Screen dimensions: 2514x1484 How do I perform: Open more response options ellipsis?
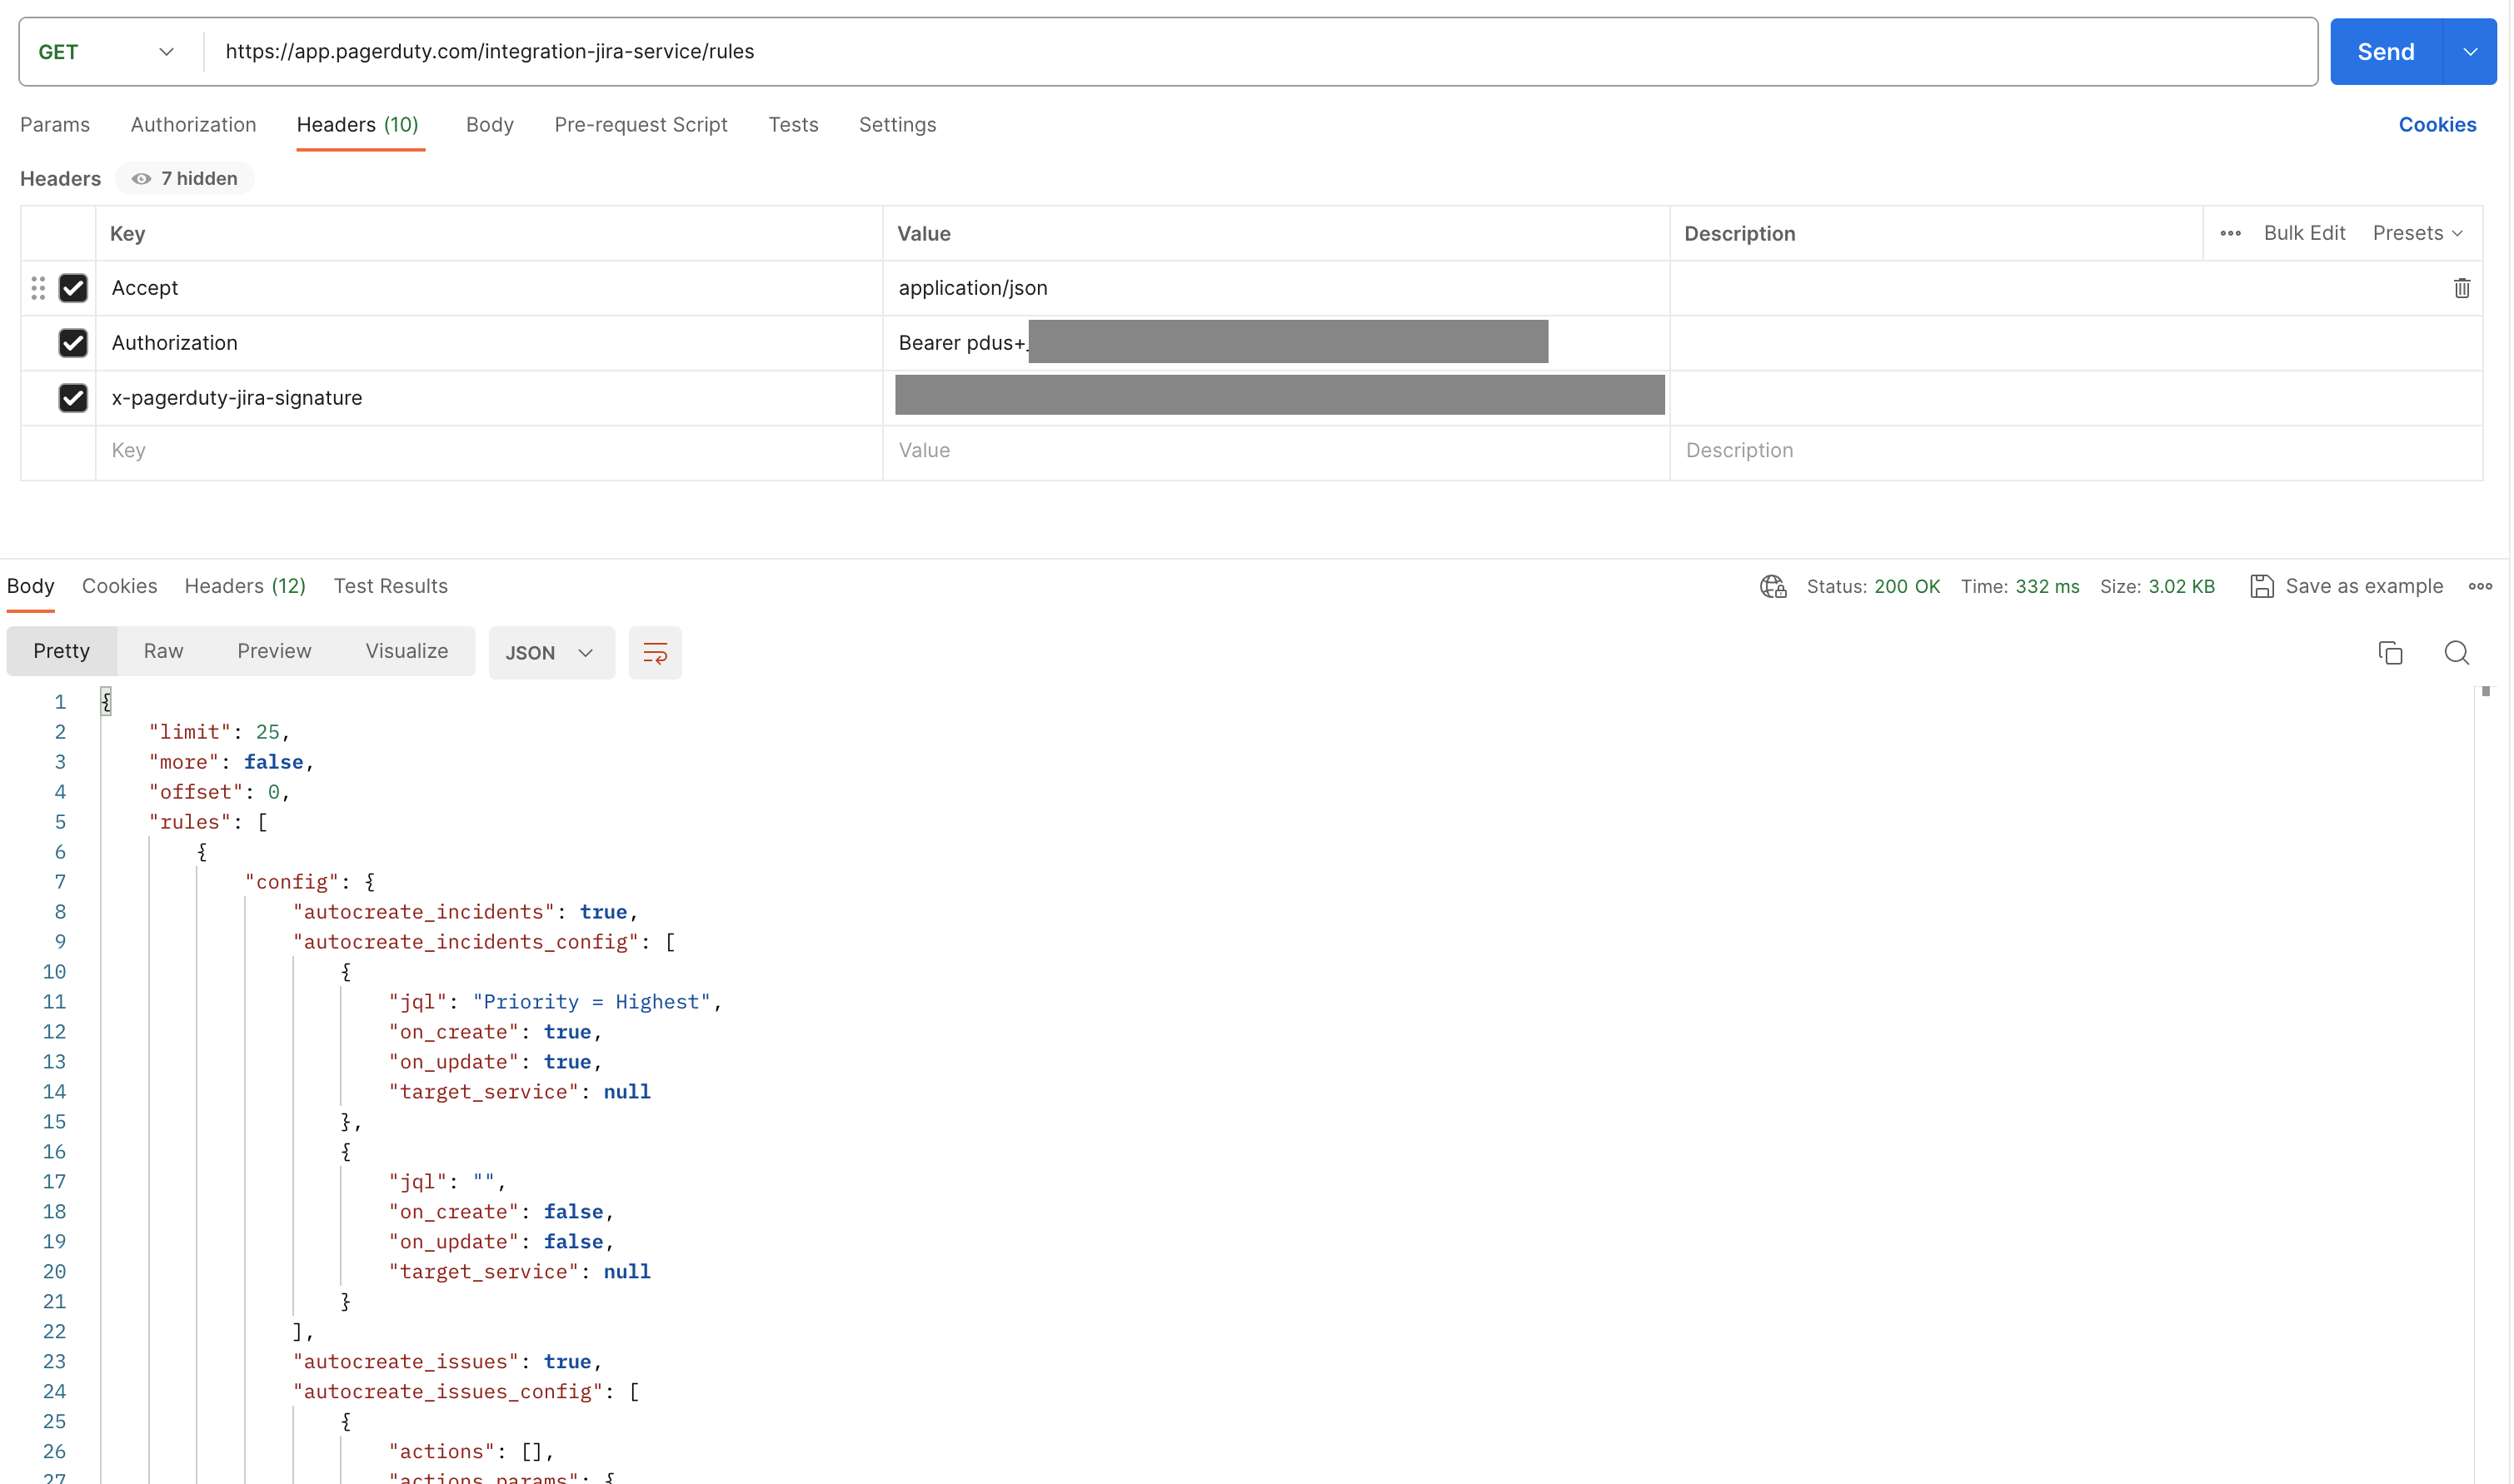(x=2480, y=586)
